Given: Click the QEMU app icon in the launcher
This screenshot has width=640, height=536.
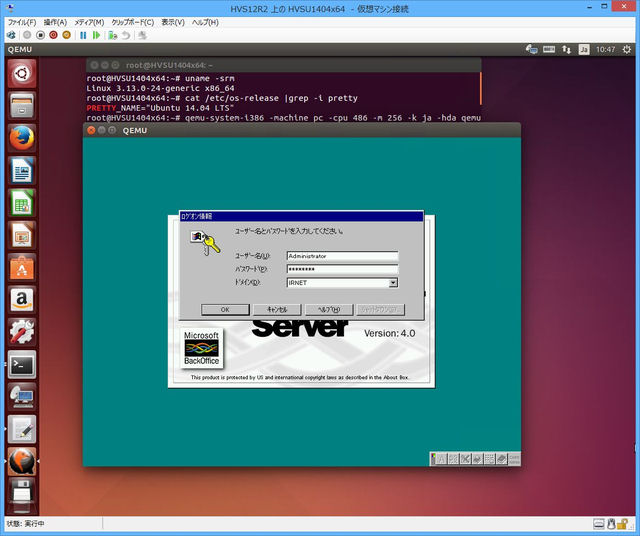Looking at the screenshot, I should point(22,461).
